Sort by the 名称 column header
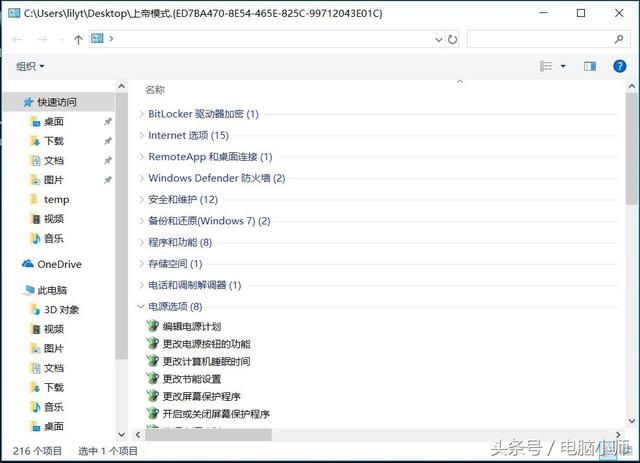The height and width of the screenshot is (463, 640). point(155,90)
